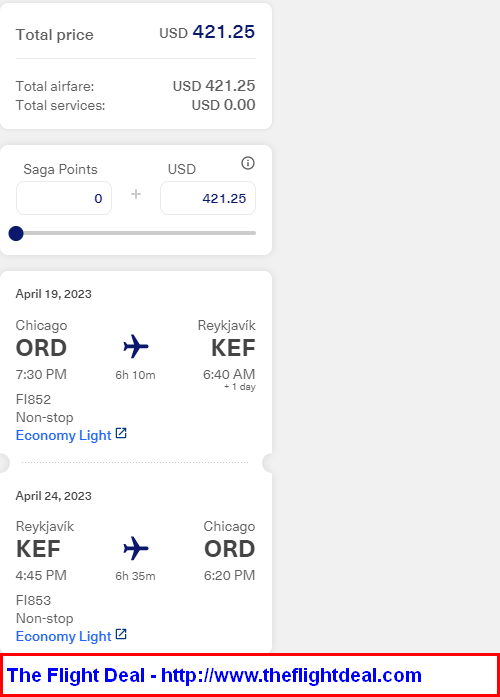The width and height of the screenshot is (500, 697).
Task: Click the Saga Points input field
Action: [64, 198]
